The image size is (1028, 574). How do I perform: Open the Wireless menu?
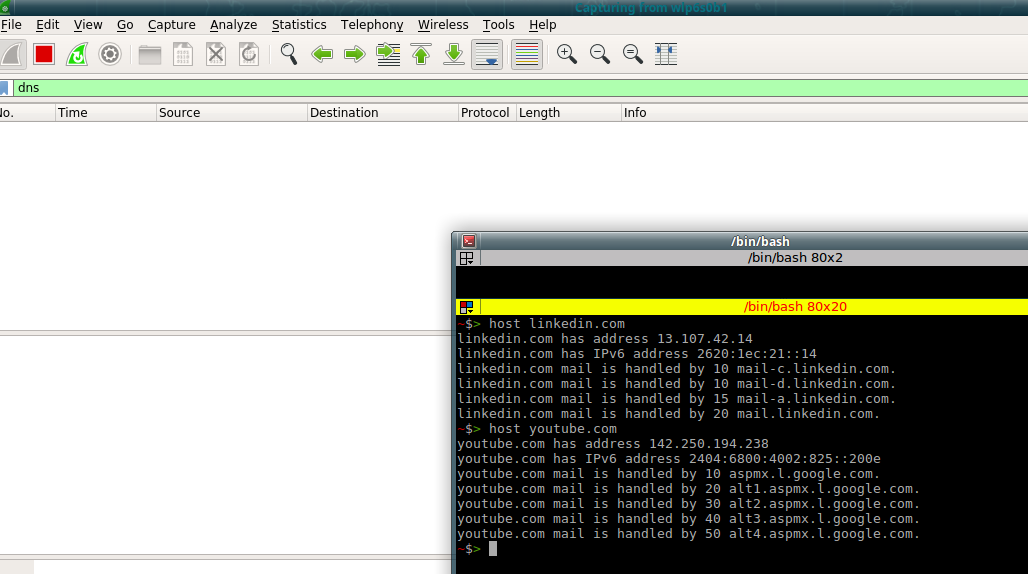[x=443, y=25]
